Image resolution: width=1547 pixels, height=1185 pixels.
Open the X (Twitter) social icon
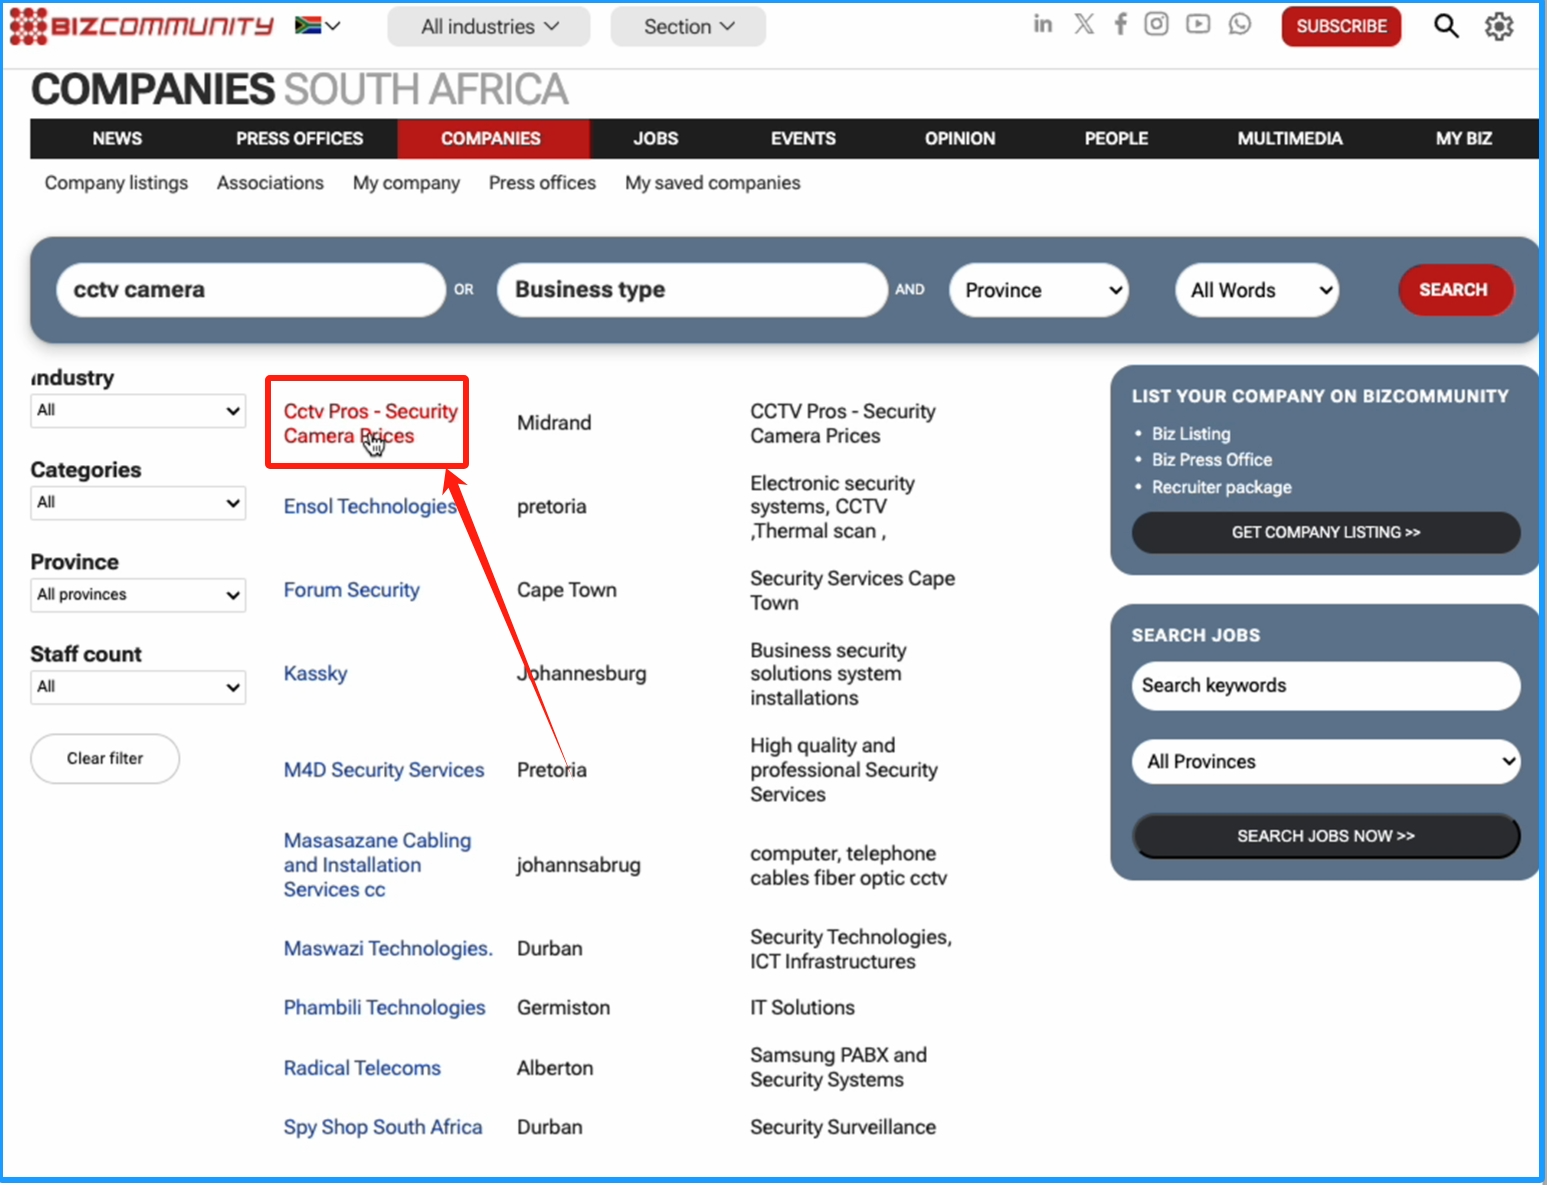tap(1084, 24)
